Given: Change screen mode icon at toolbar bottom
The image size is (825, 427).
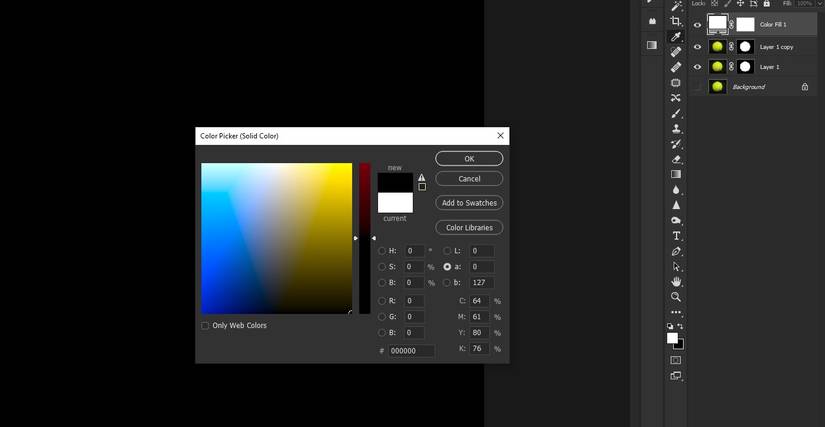Looking at the screenshot, I should (676, 375).
